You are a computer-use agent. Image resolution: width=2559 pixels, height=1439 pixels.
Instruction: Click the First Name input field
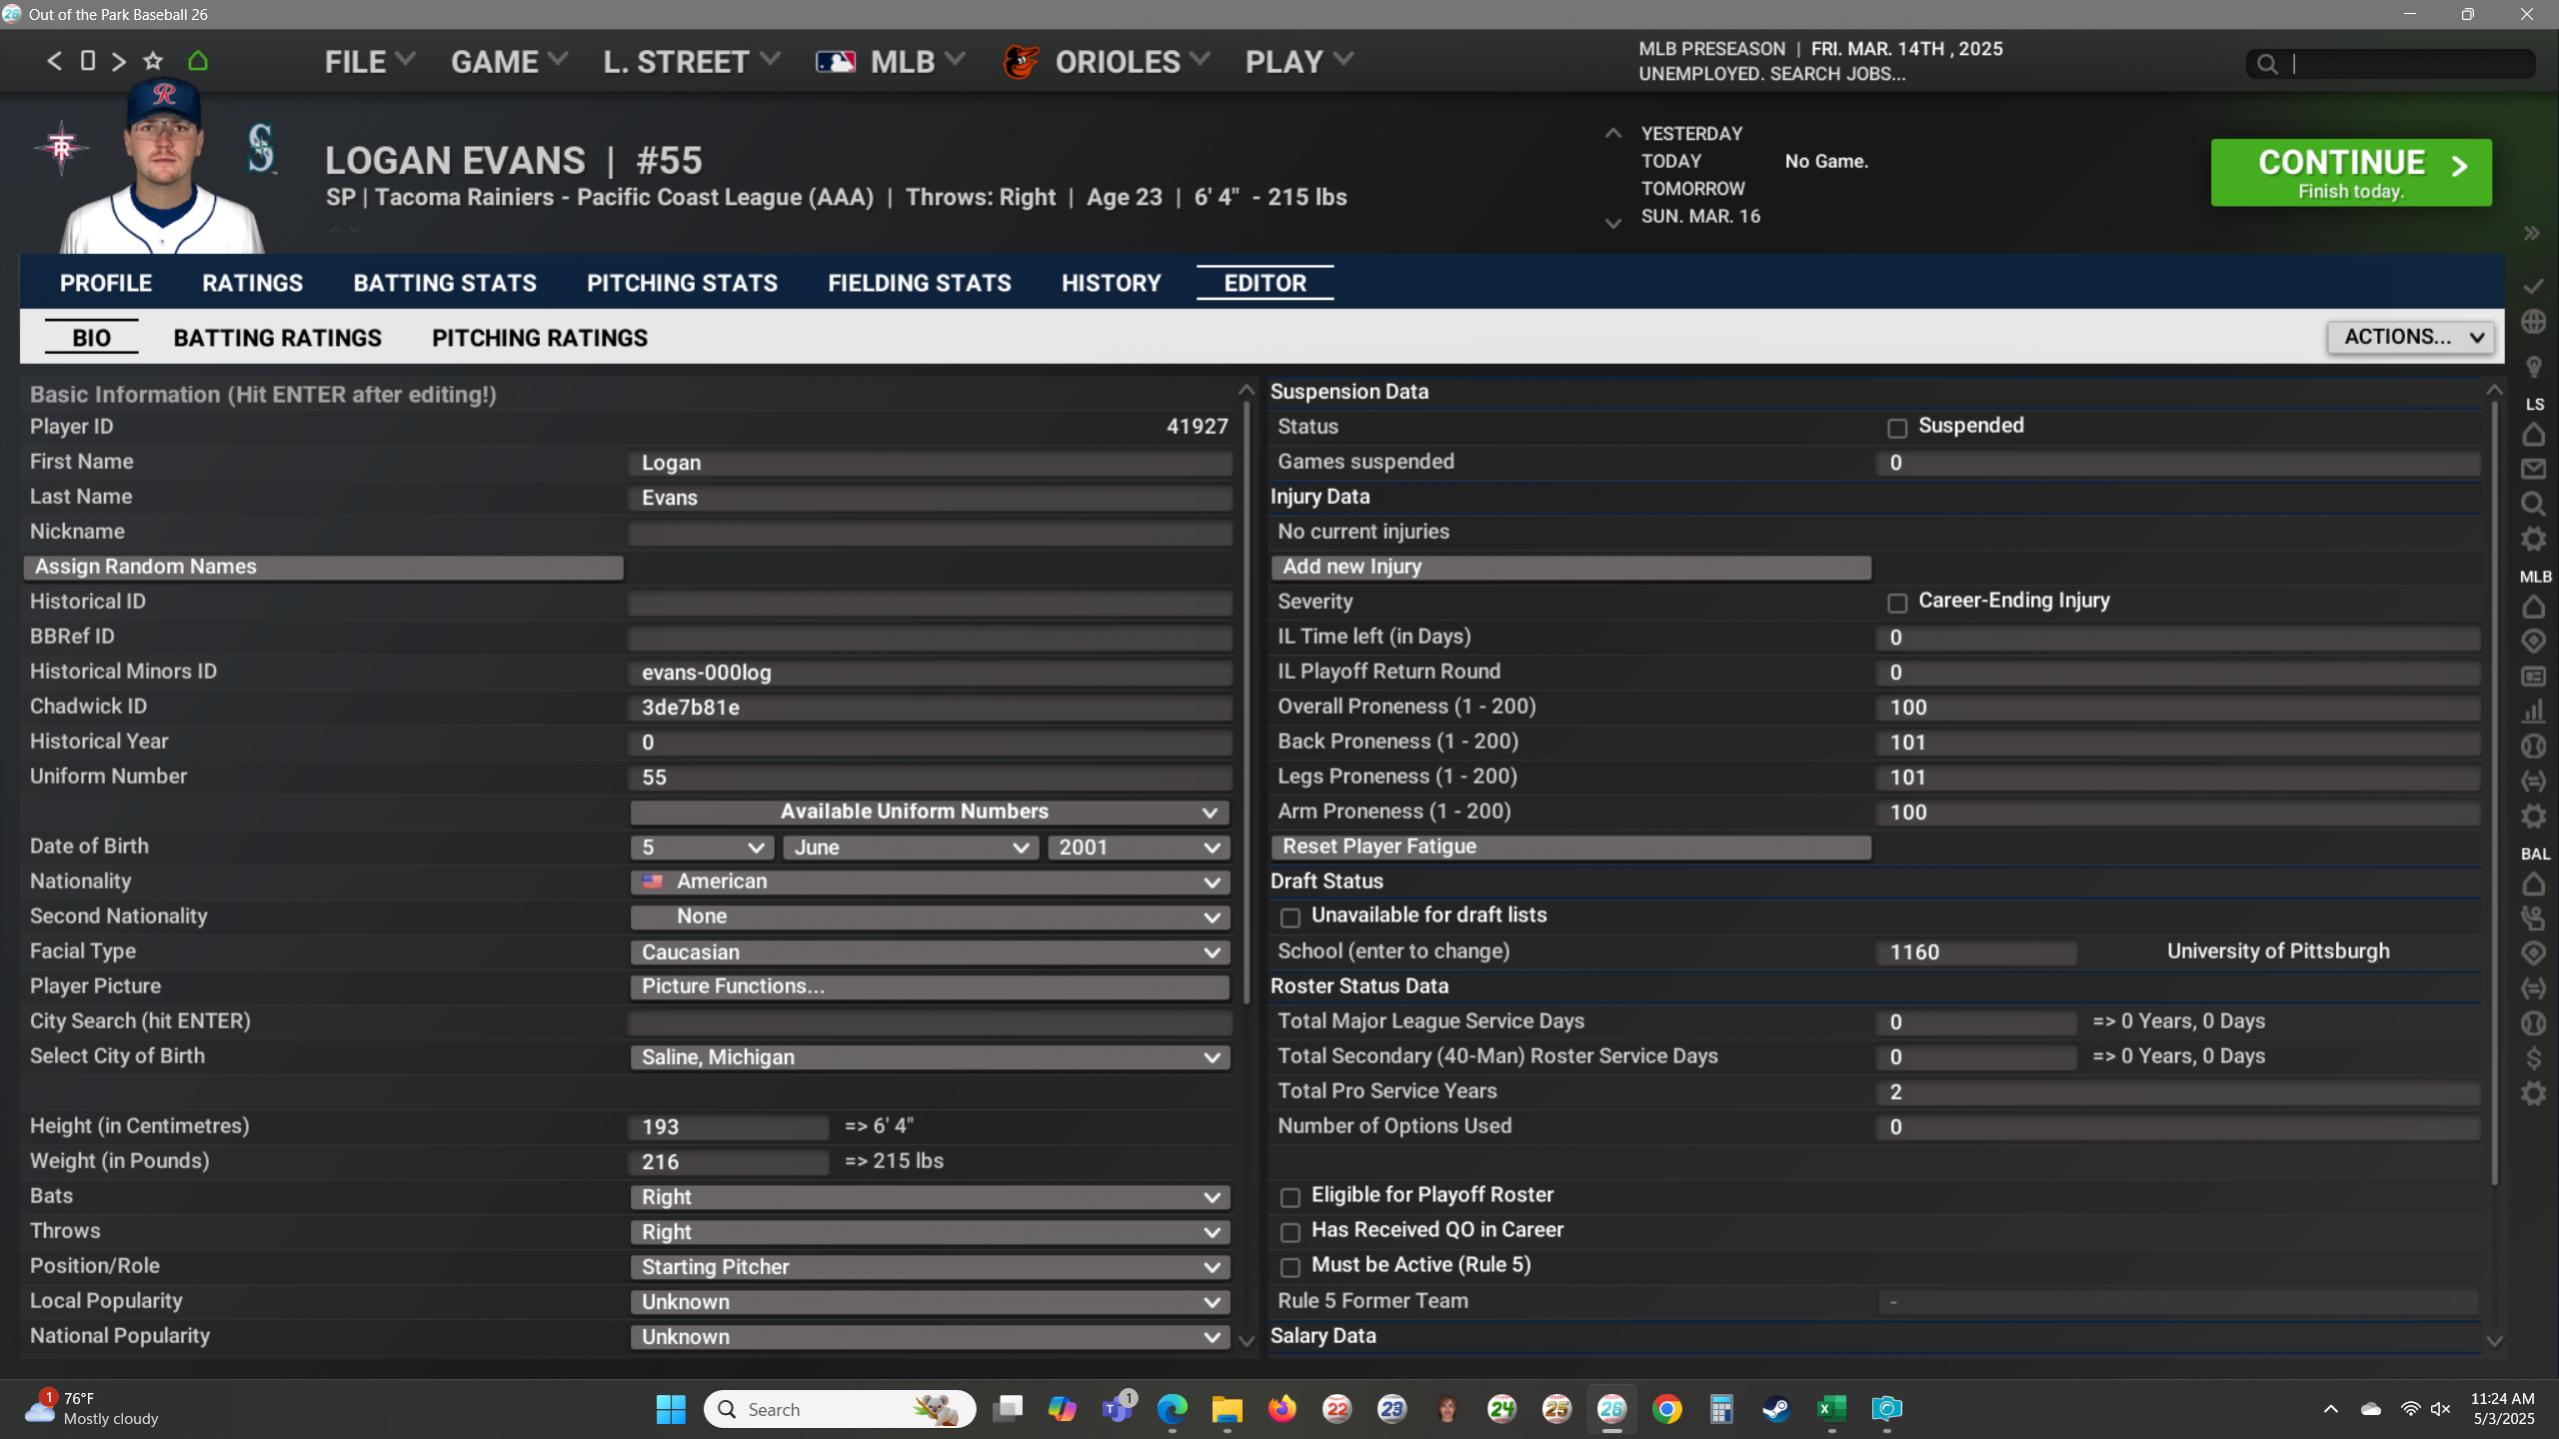click(x=929, y=463)
